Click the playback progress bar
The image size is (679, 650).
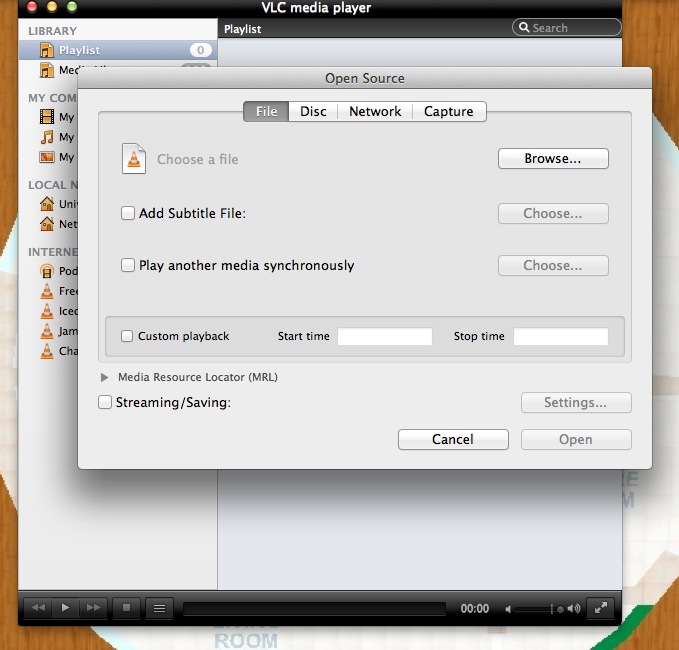[x=314, y=609]
